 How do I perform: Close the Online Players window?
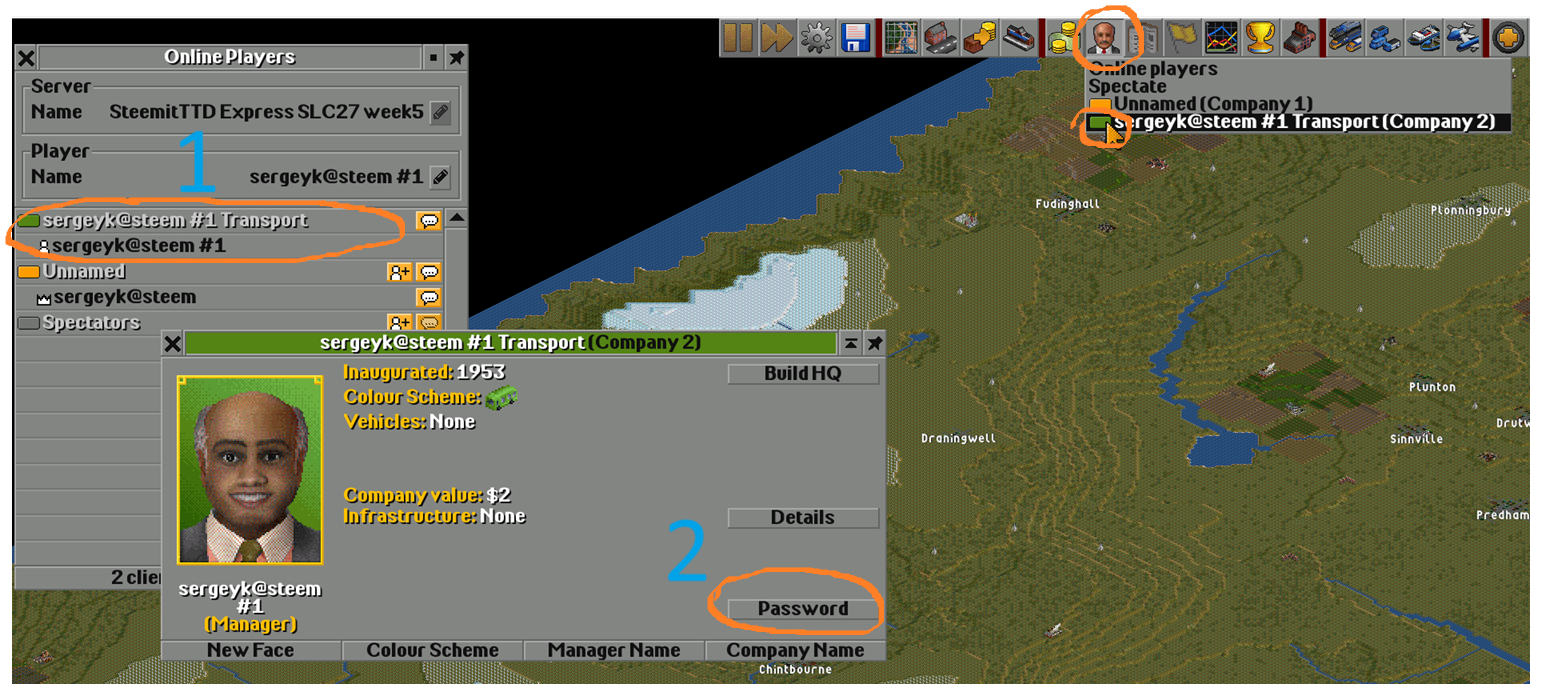pos(26,58)
